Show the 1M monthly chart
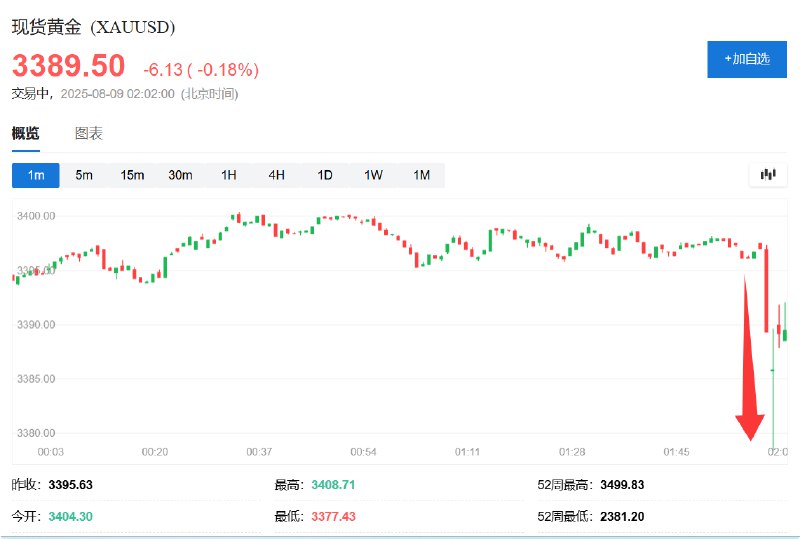Image resolution: width=800 pixels, height=539 pixels. 421,175
